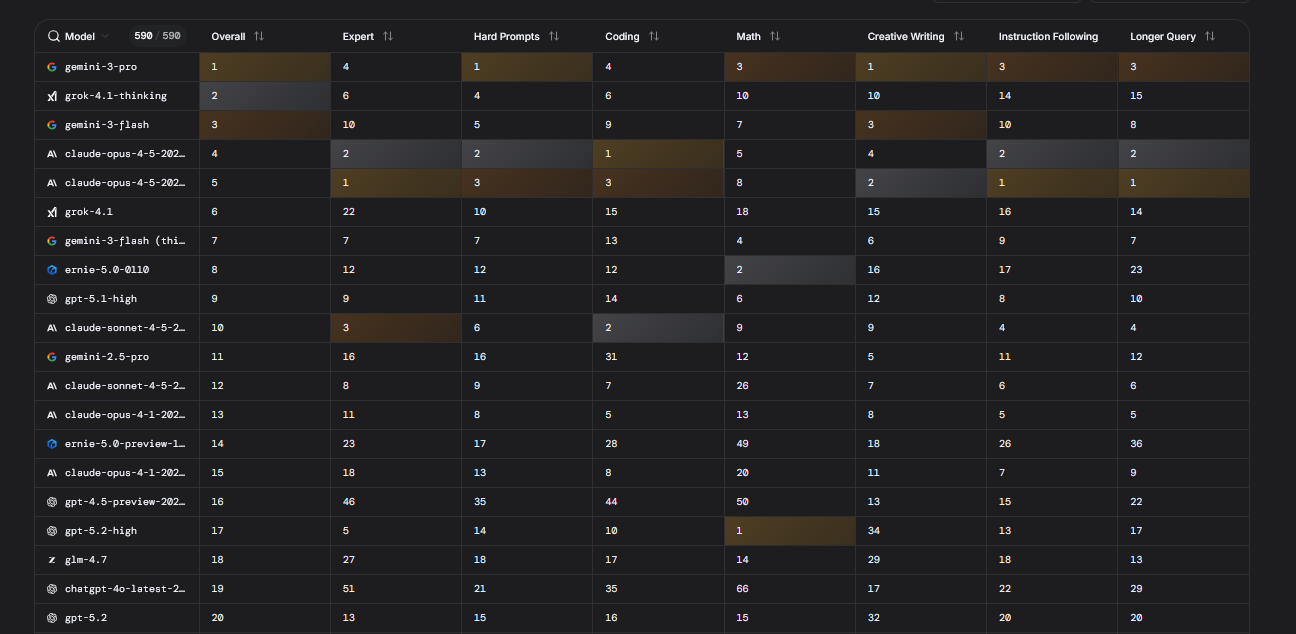Click the Z logo next to glm-4.7
The height and width of the screenshot is (634, 1296).
(52, 560)
